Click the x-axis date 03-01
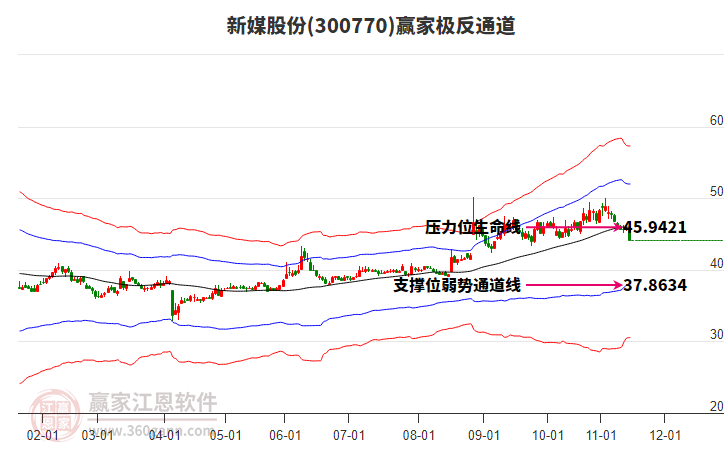 point(97,436)
